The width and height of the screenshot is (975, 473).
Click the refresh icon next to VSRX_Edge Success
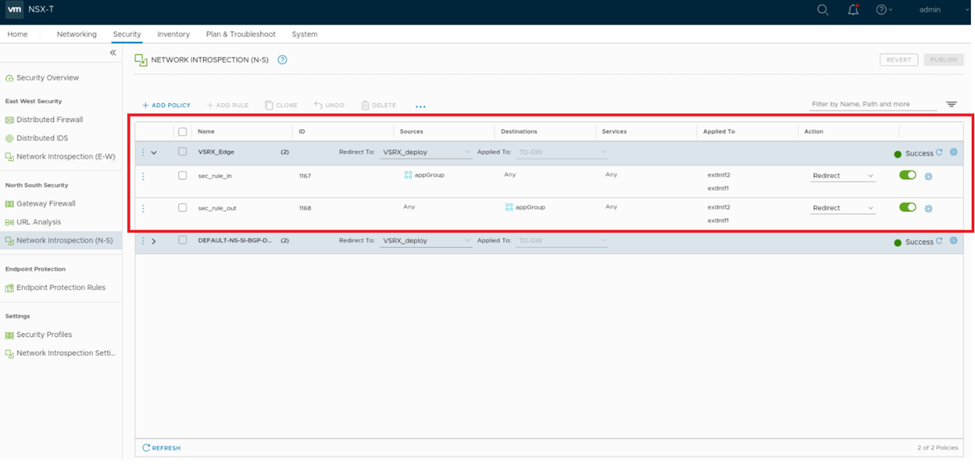pos(939,153)
